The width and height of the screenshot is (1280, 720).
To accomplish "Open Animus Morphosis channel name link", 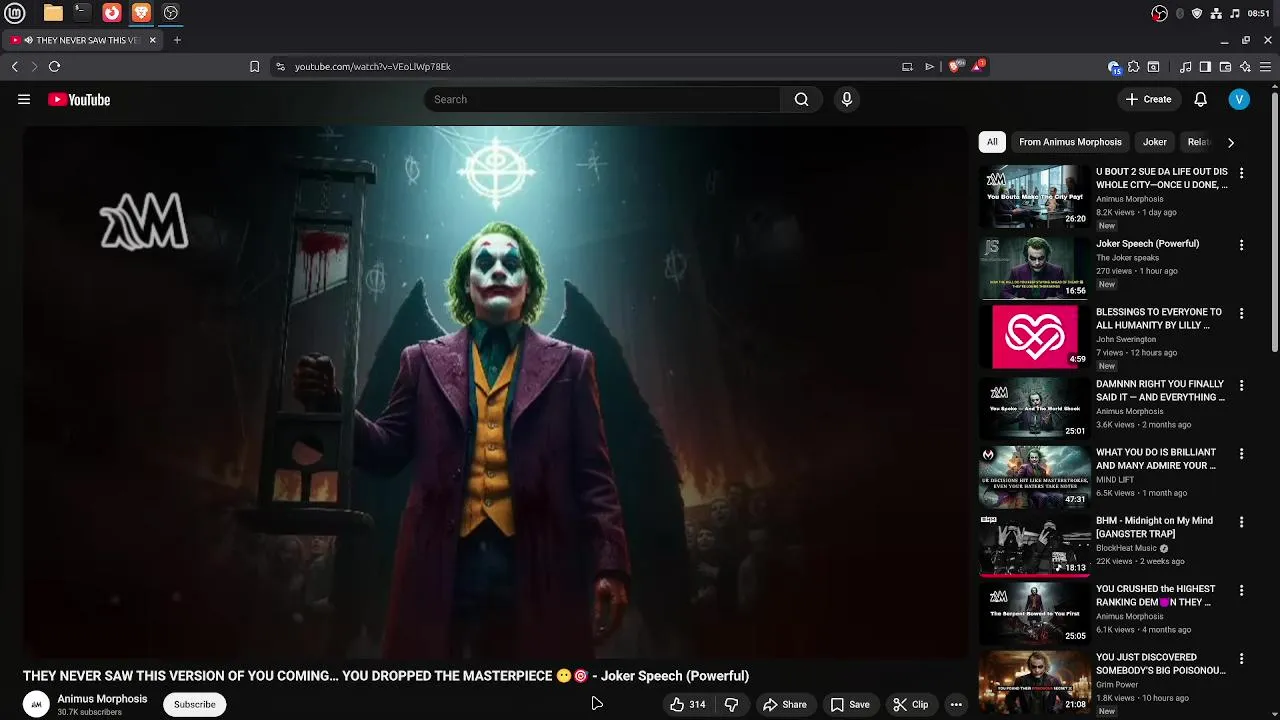I will pos(102,699).
